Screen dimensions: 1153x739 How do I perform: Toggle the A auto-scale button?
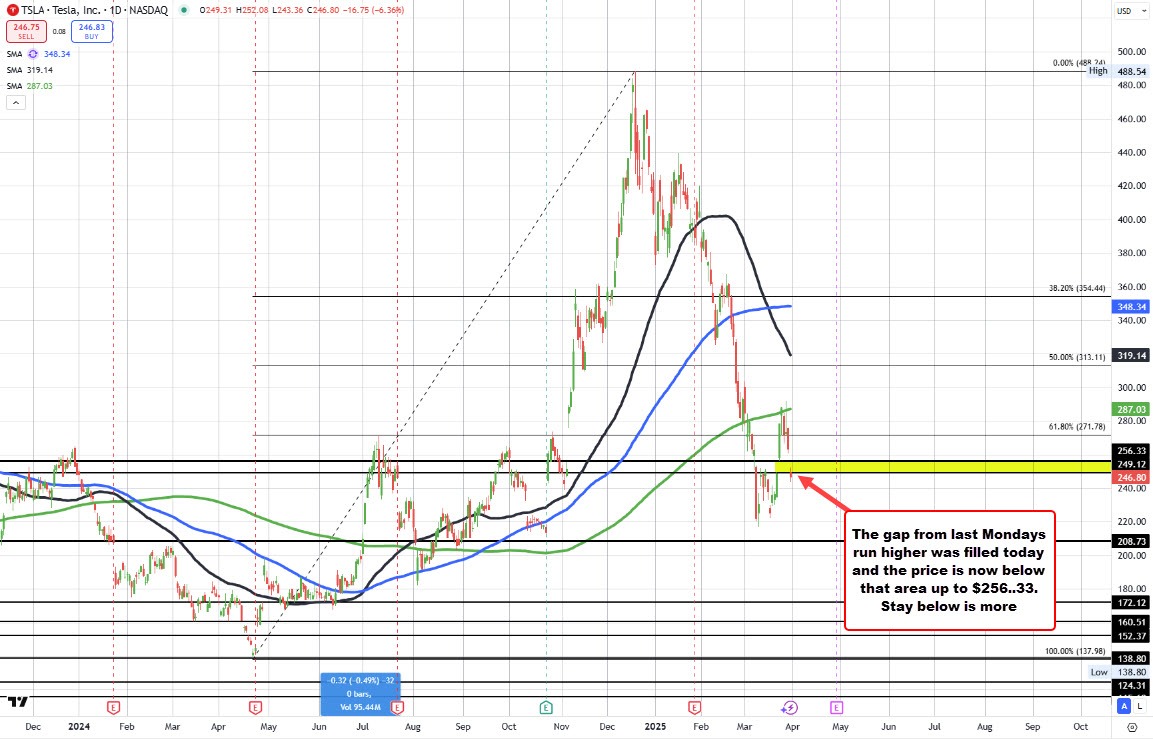click(x=1124, y=706)
